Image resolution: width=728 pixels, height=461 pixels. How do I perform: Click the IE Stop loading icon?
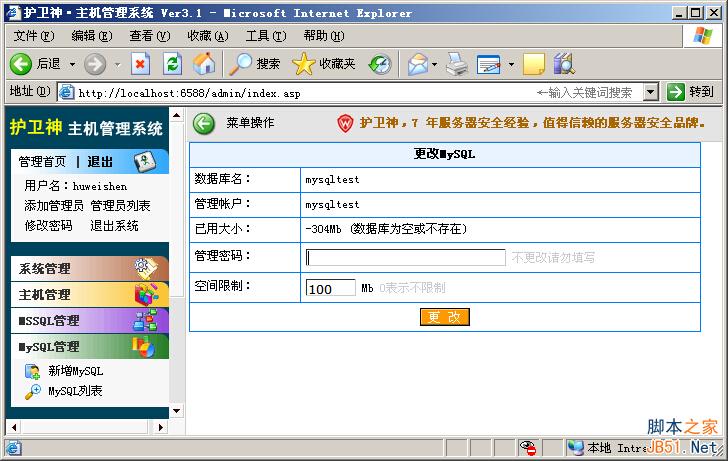(x=141, y=64)
